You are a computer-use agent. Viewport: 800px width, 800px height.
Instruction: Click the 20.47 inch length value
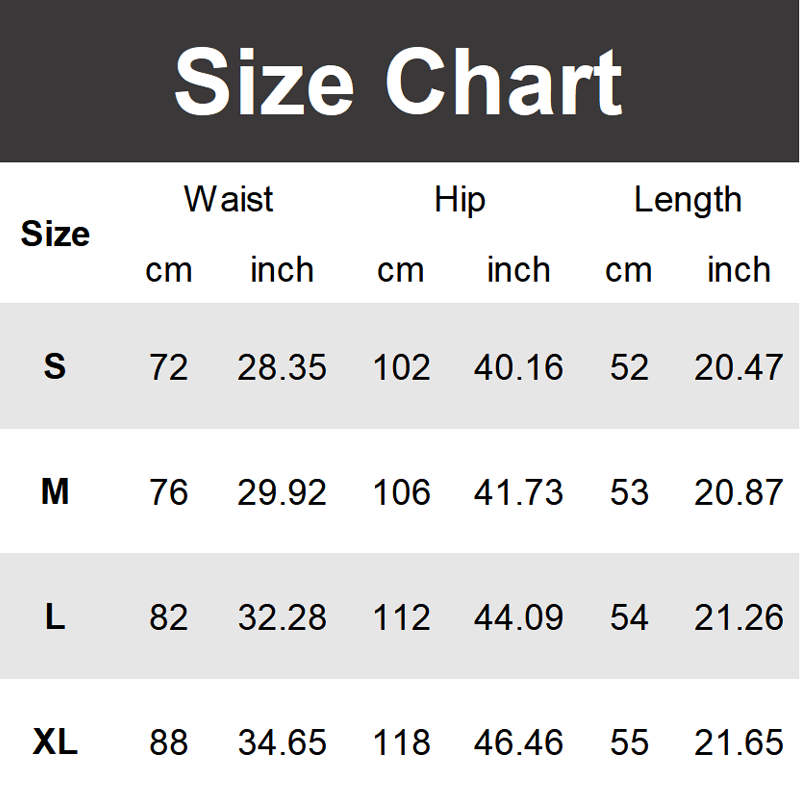click(738, 367)
